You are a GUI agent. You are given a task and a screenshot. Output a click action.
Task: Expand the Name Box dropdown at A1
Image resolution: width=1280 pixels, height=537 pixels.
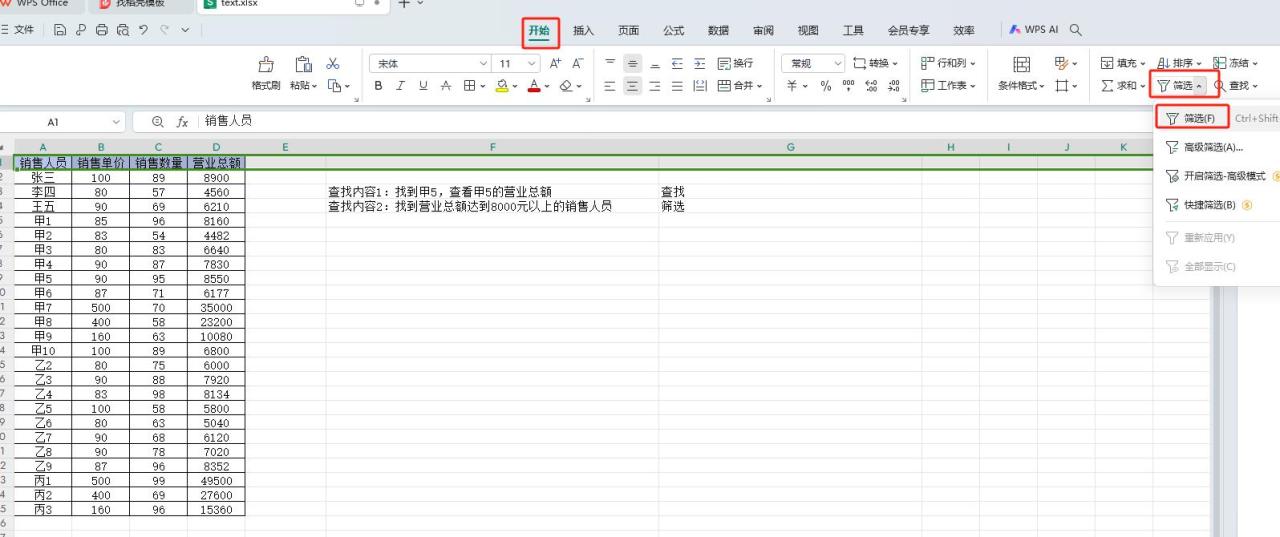(x=116, y=121)
